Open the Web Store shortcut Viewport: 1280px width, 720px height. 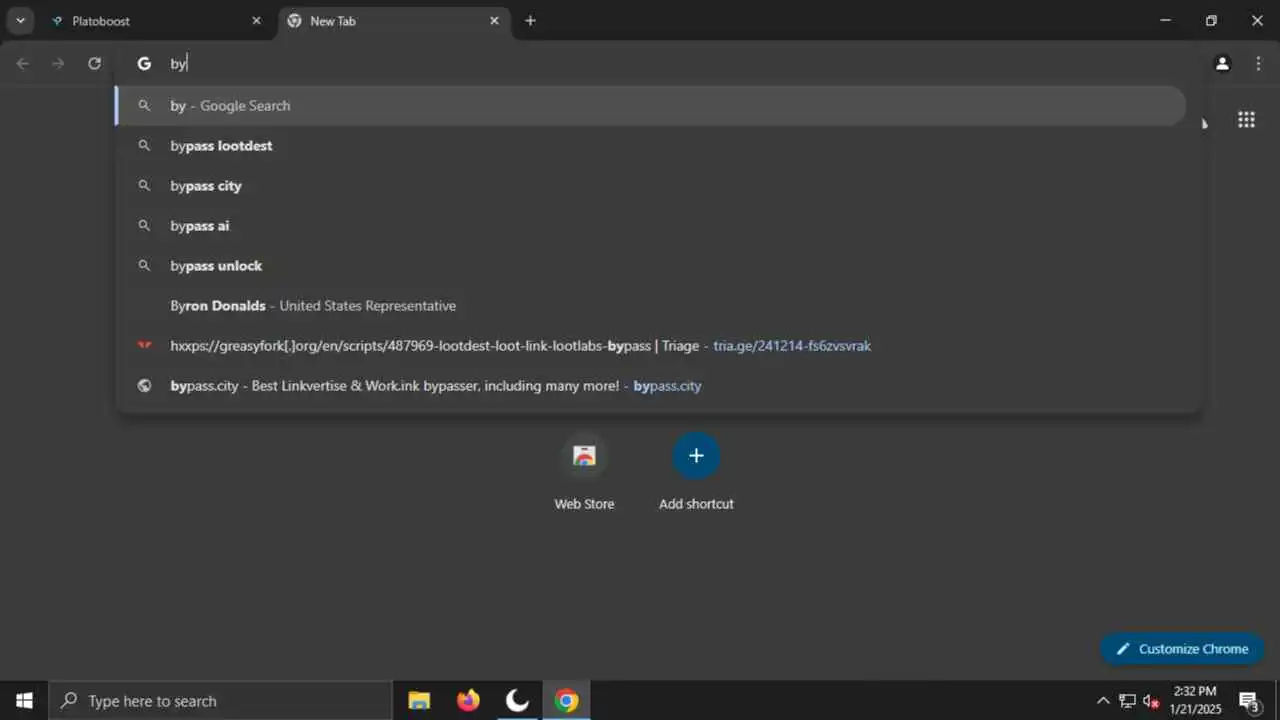[584, 472]
